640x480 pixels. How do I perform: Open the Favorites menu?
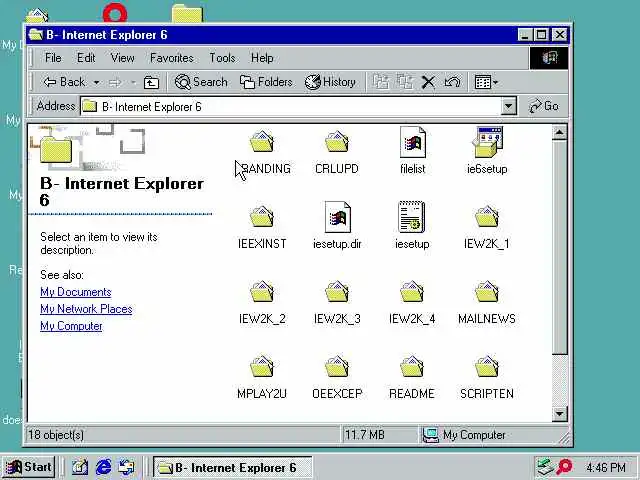(x=172, y=58)
